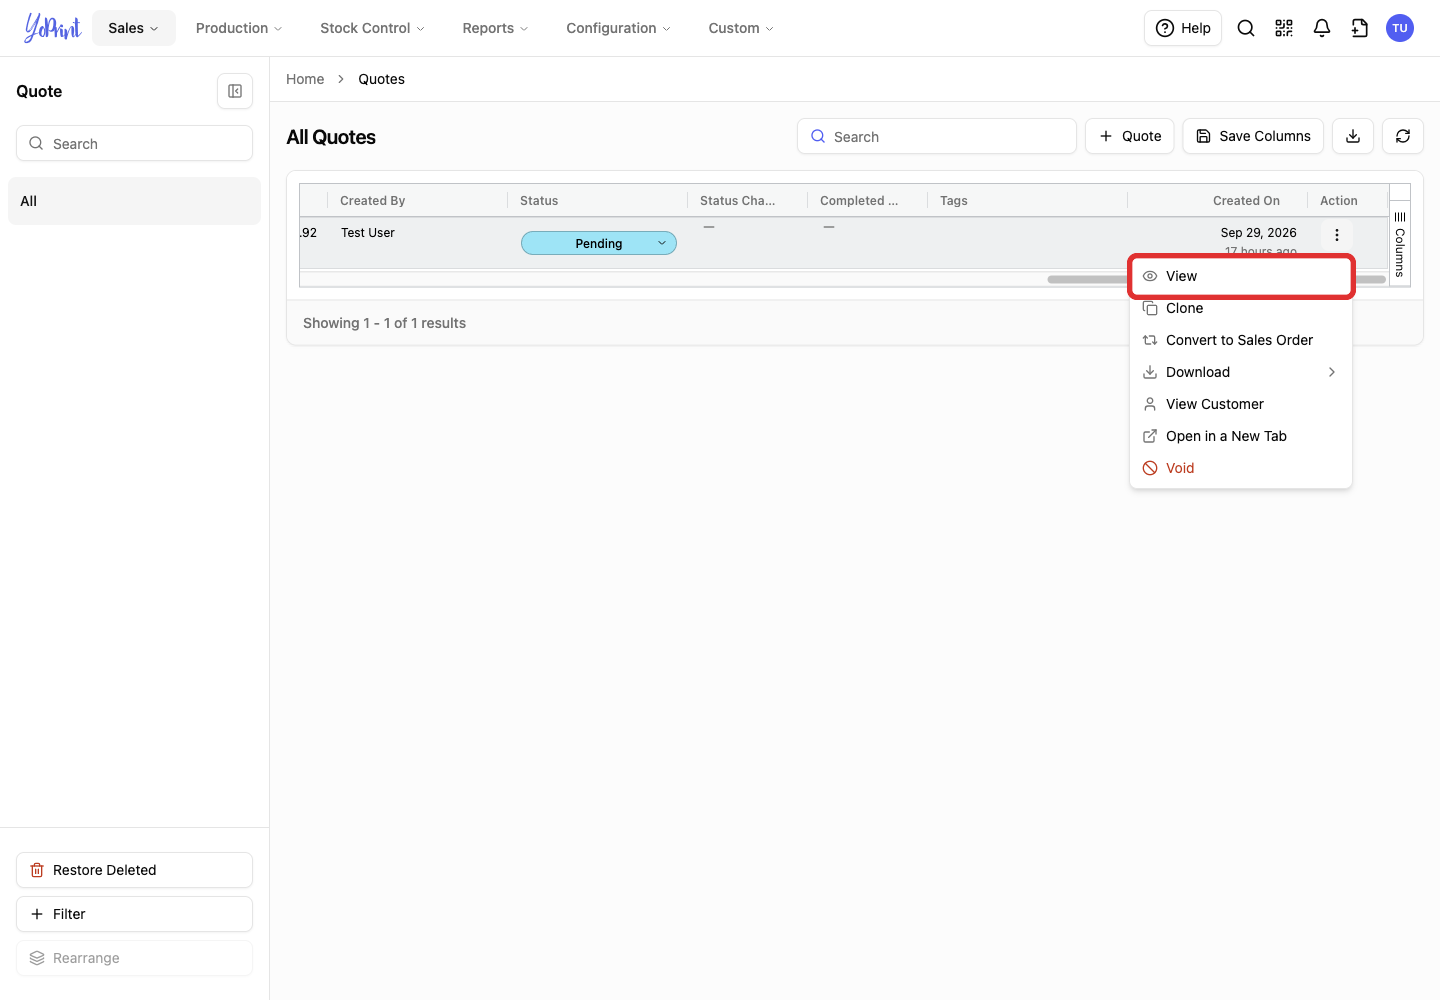Expand the Reports menu
This screenshot has height=1000, width=1440.
[x=495, y=28]
